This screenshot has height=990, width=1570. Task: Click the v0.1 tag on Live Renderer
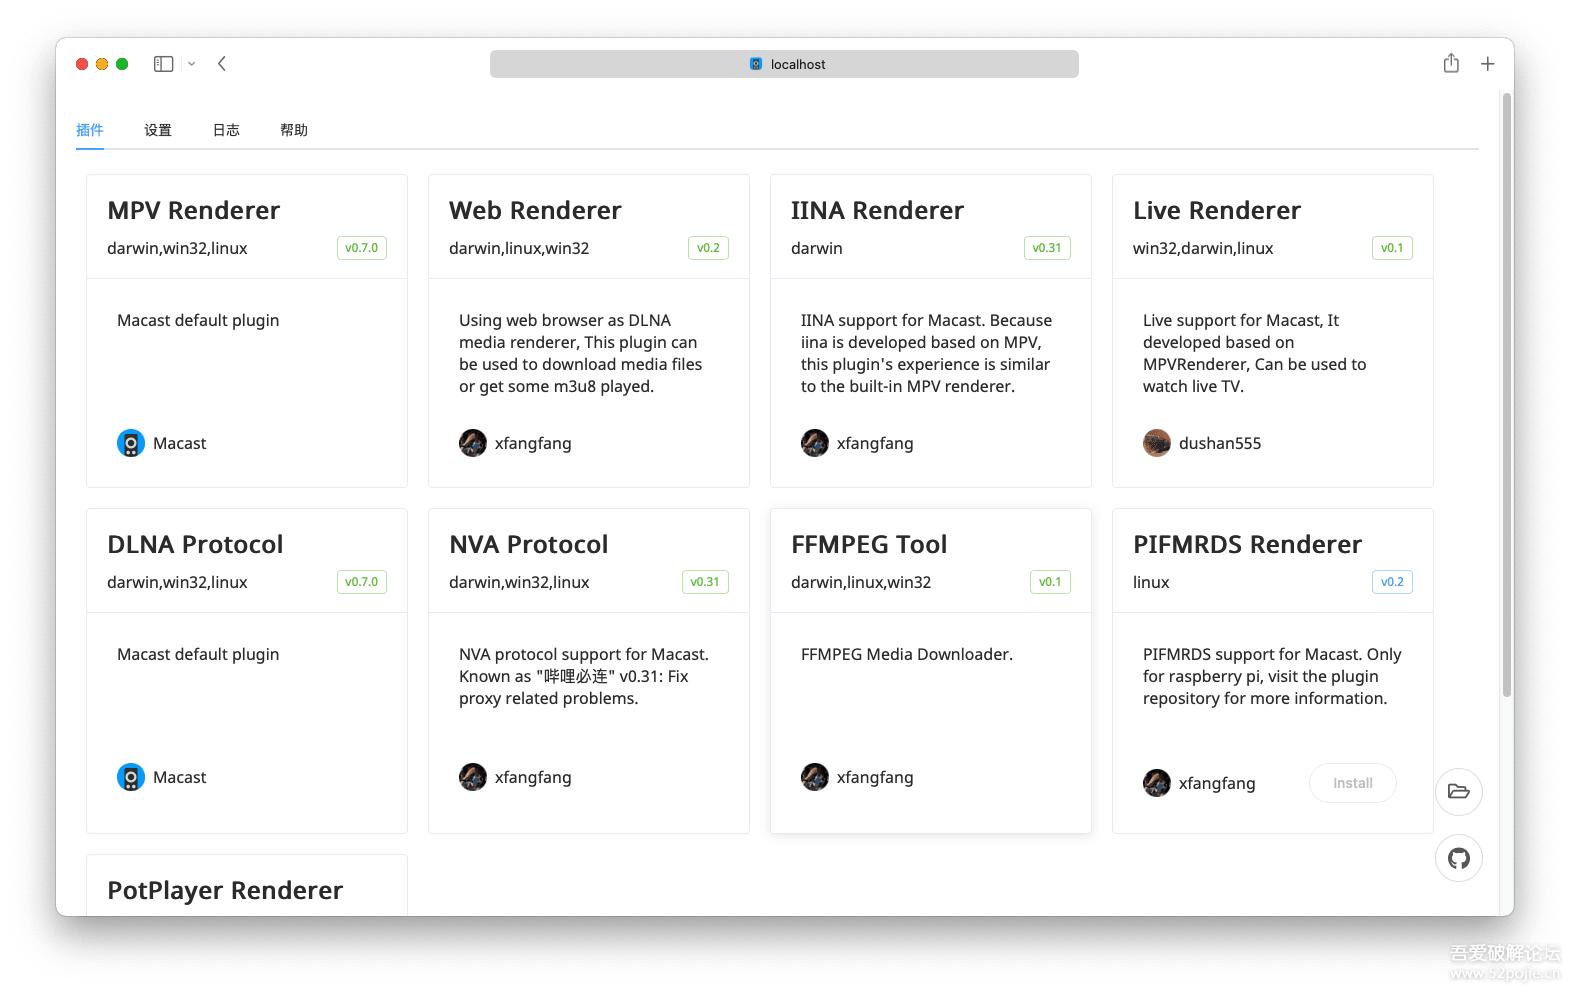[x=1392, y=248]
